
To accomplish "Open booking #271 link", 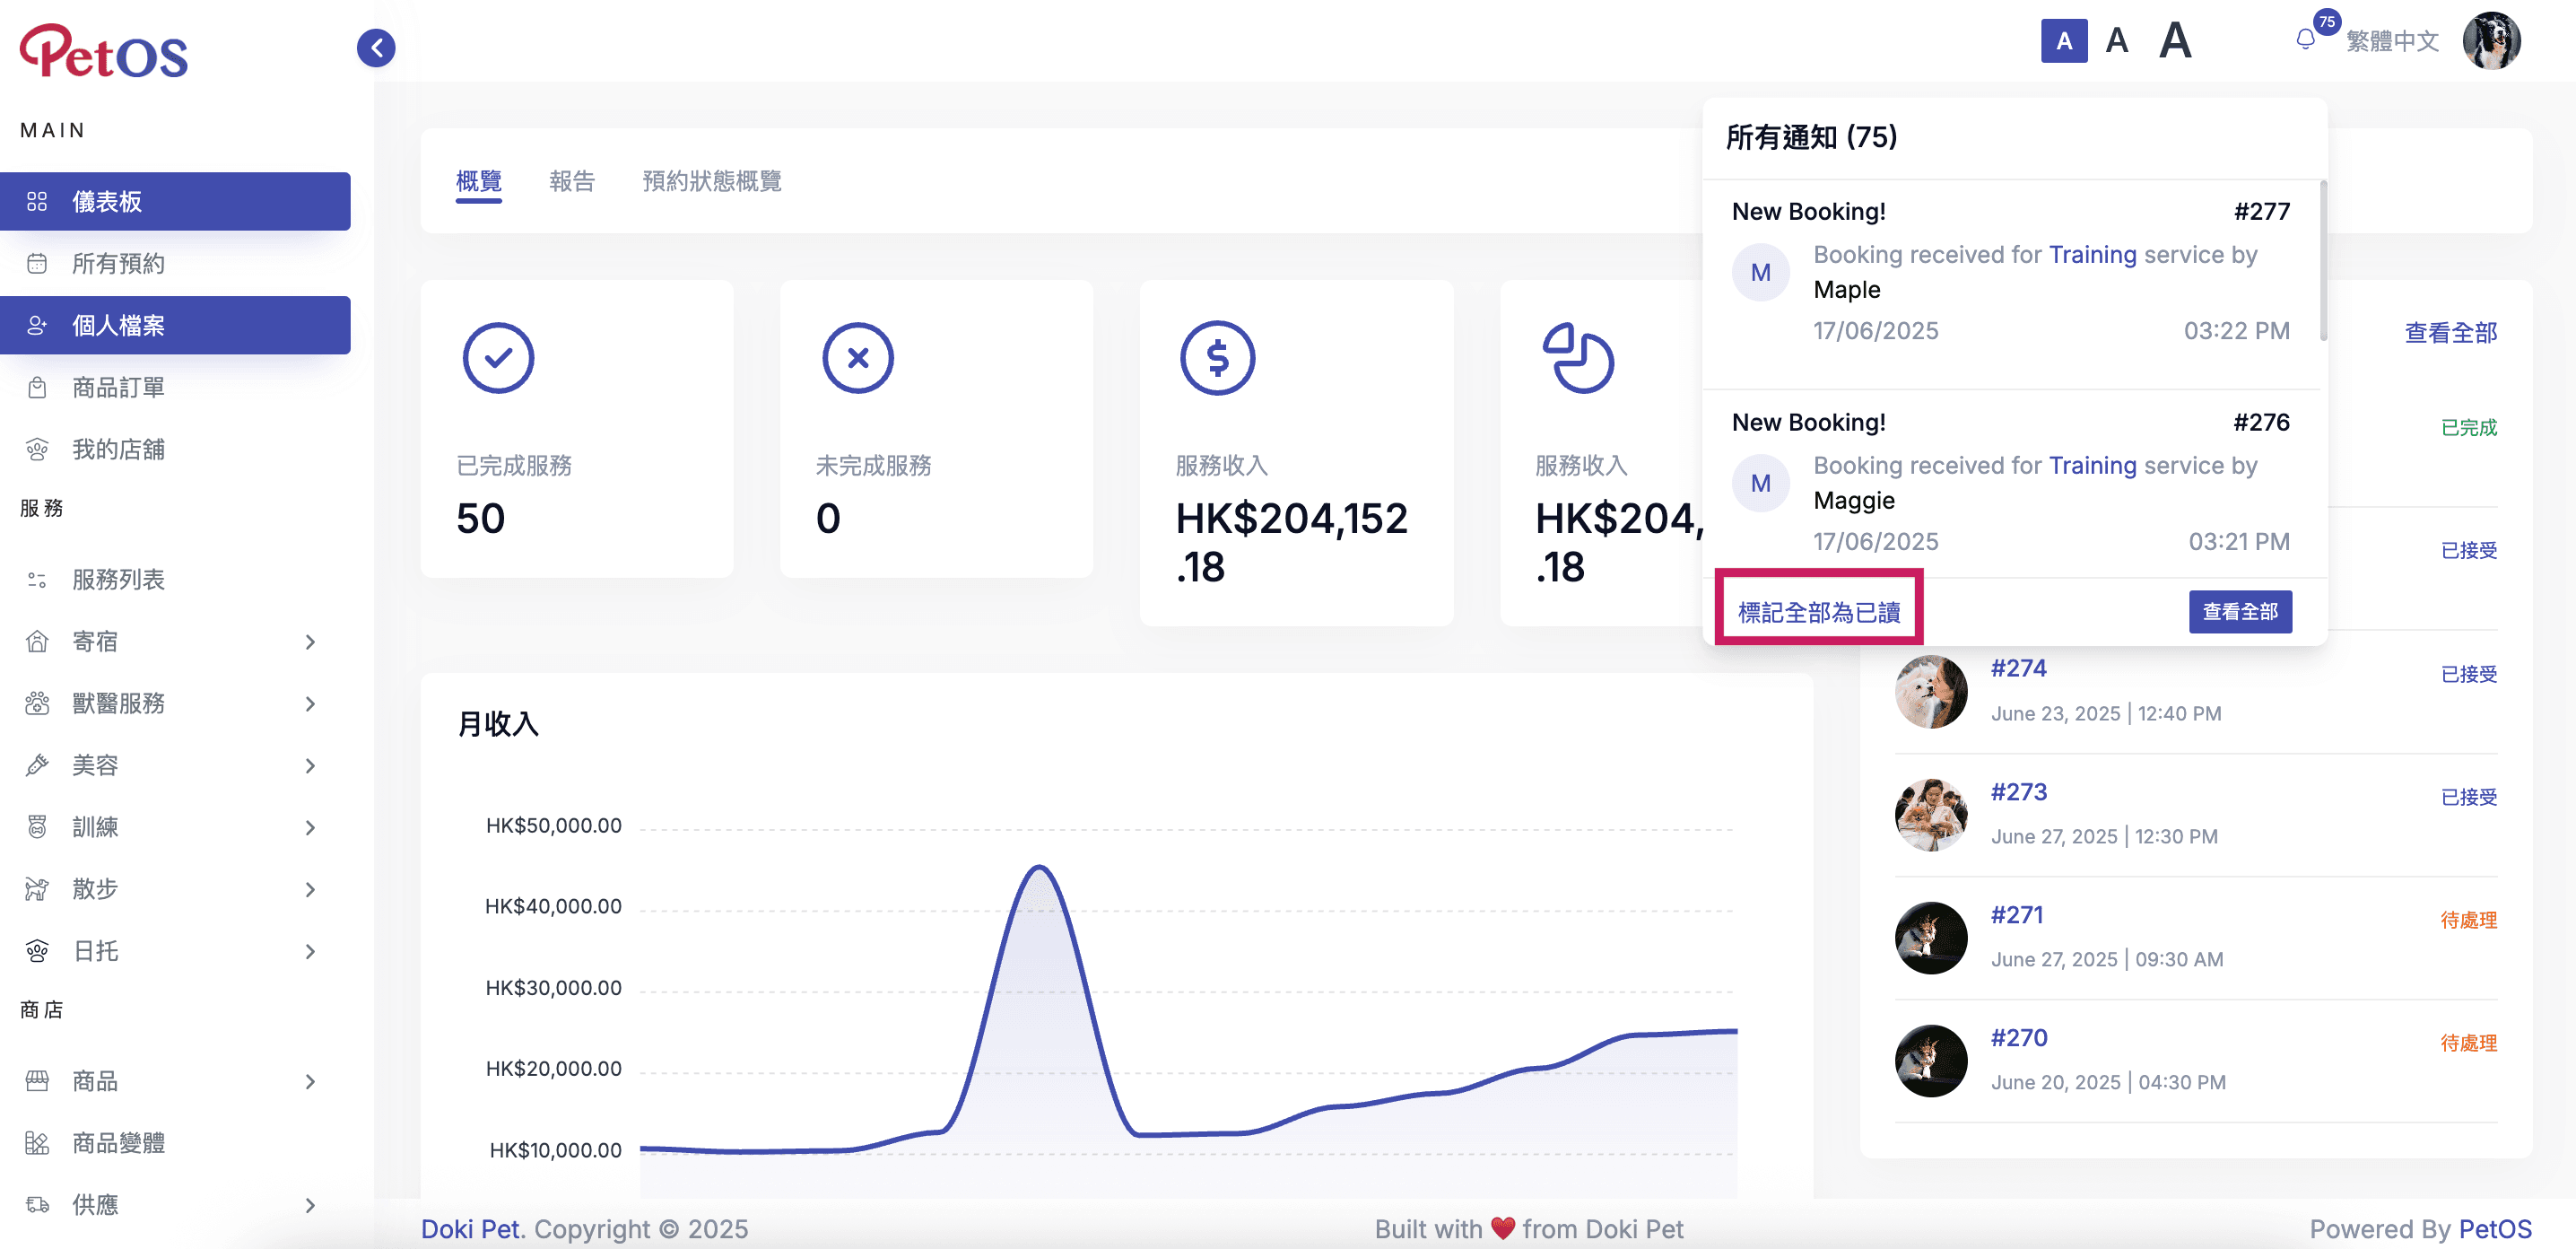I will pos(2016,915).
